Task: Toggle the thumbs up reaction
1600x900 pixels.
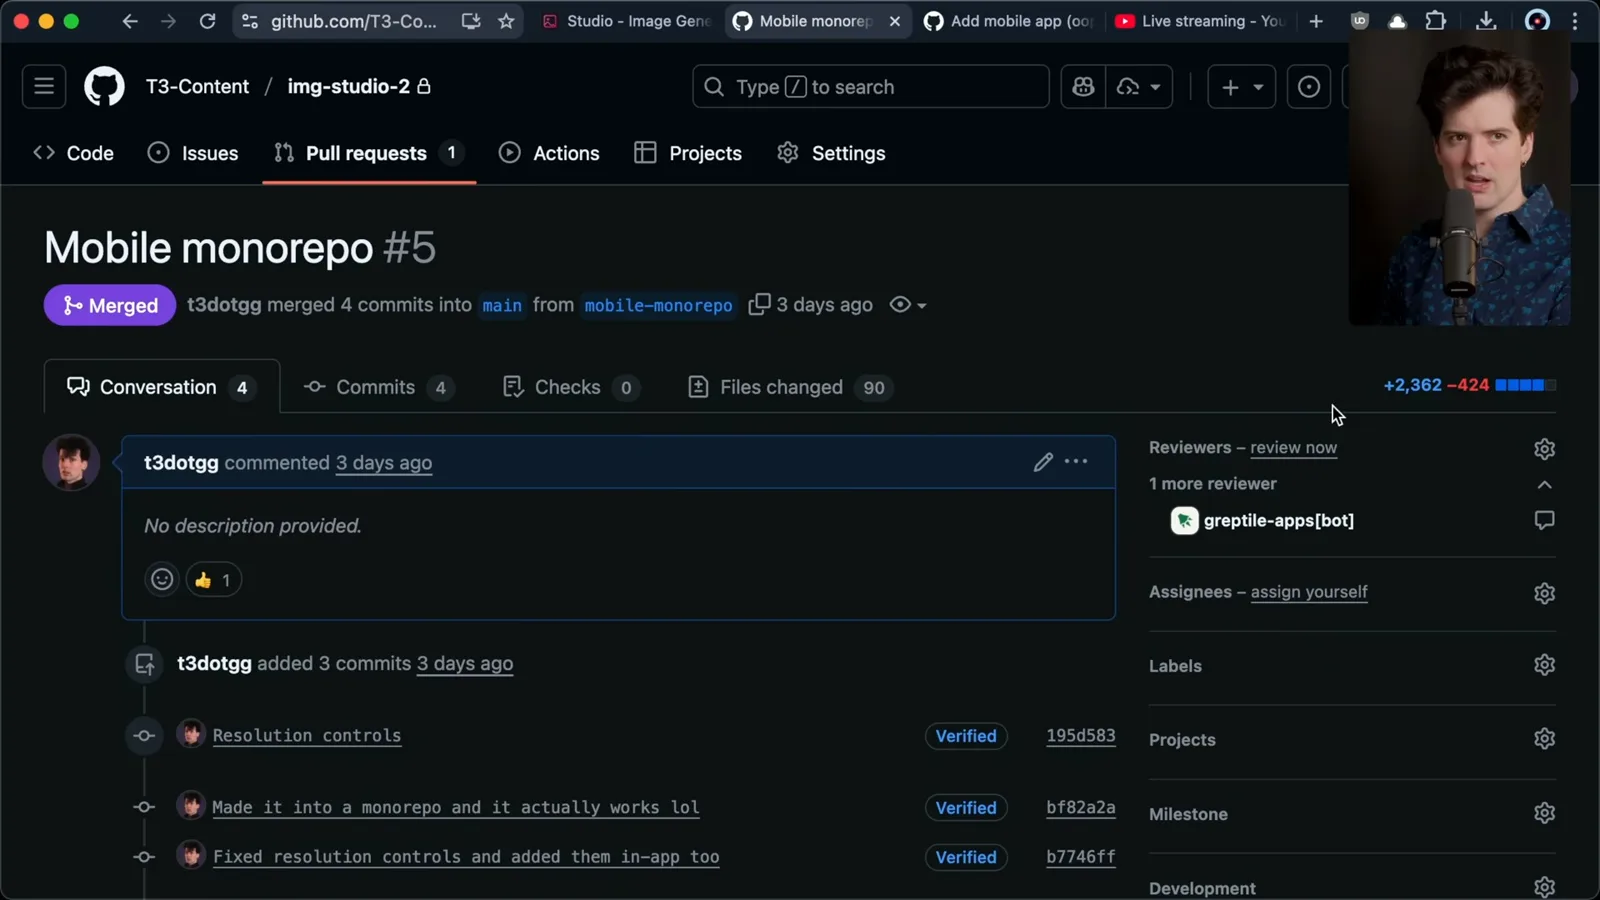Action: click(x=213, y=580)
